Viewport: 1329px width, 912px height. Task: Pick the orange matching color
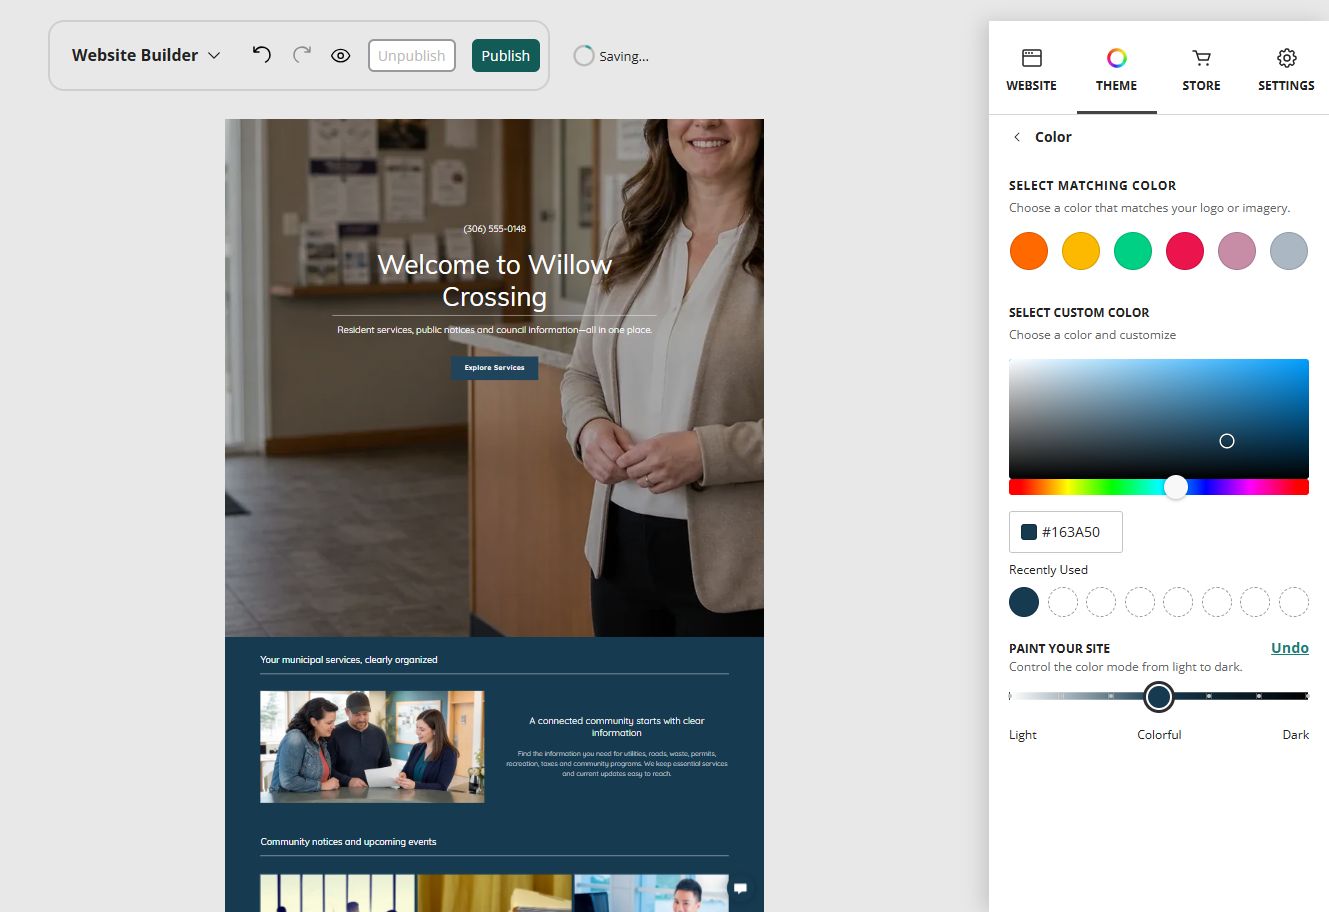tap(1029, 251)
